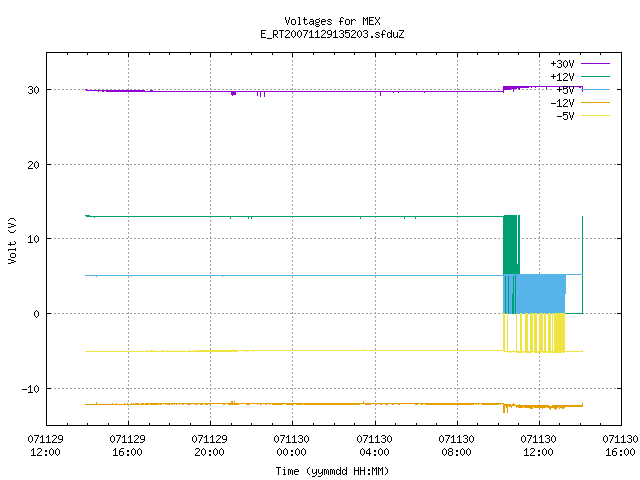Click the green +12V legend line sample
This screenshot has width=640, height=480.
(595, 76)
